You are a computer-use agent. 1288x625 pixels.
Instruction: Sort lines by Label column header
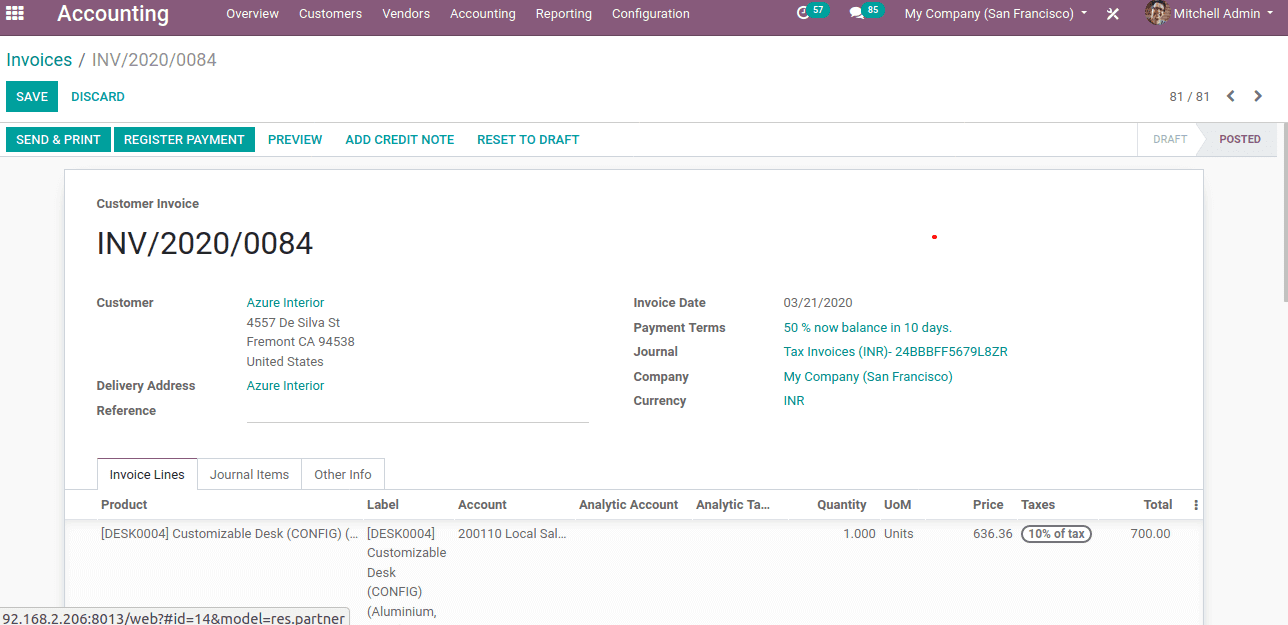[x=383, y=505]
